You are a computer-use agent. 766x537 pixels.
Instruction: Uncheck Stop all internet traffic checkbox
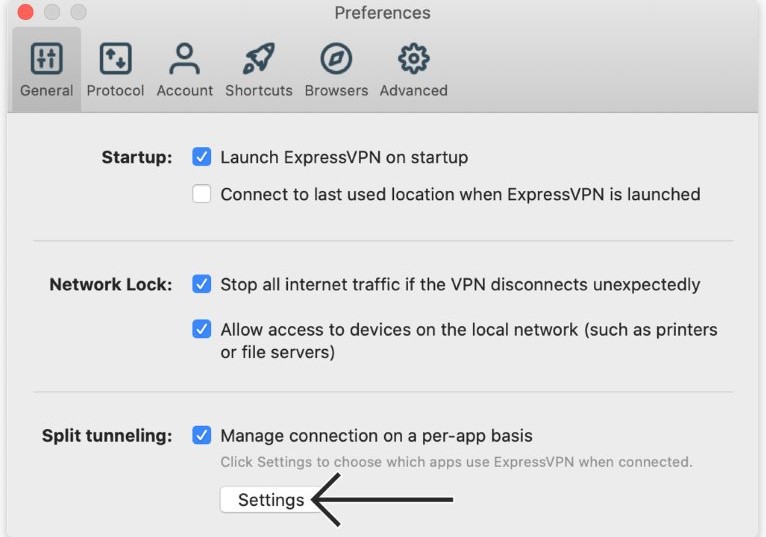click(202, 284)
